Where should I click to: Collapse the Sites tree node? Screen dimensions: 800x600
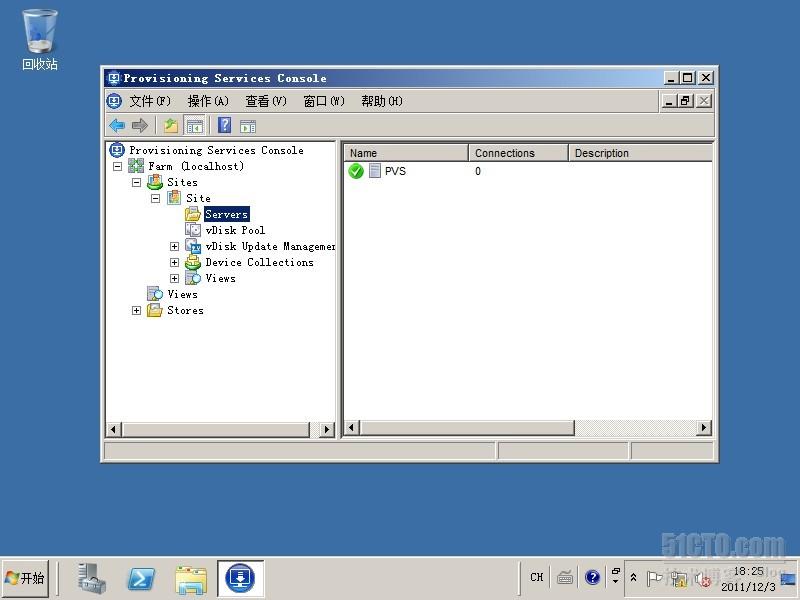(x=136, y=182)
